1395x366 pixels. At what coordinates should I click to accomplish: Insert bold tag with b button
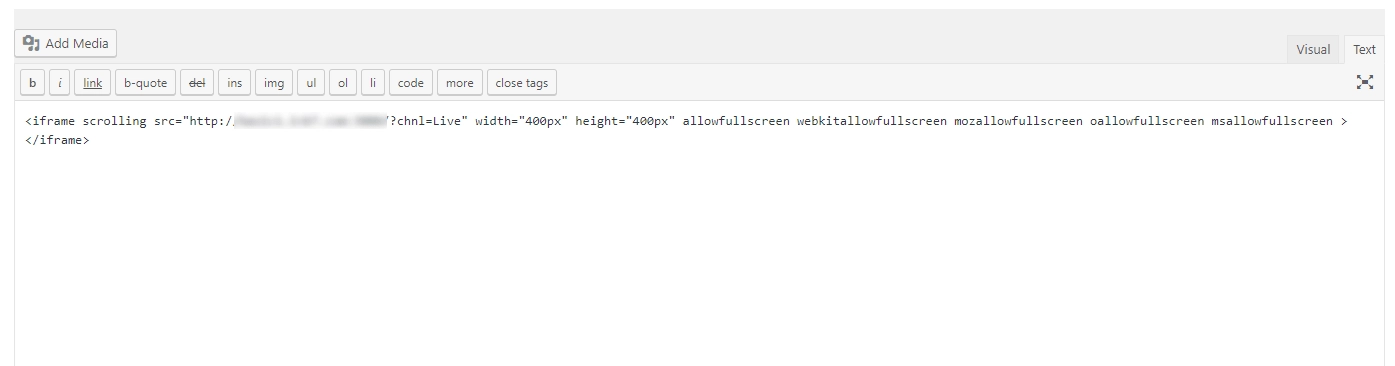pos(32,83)
